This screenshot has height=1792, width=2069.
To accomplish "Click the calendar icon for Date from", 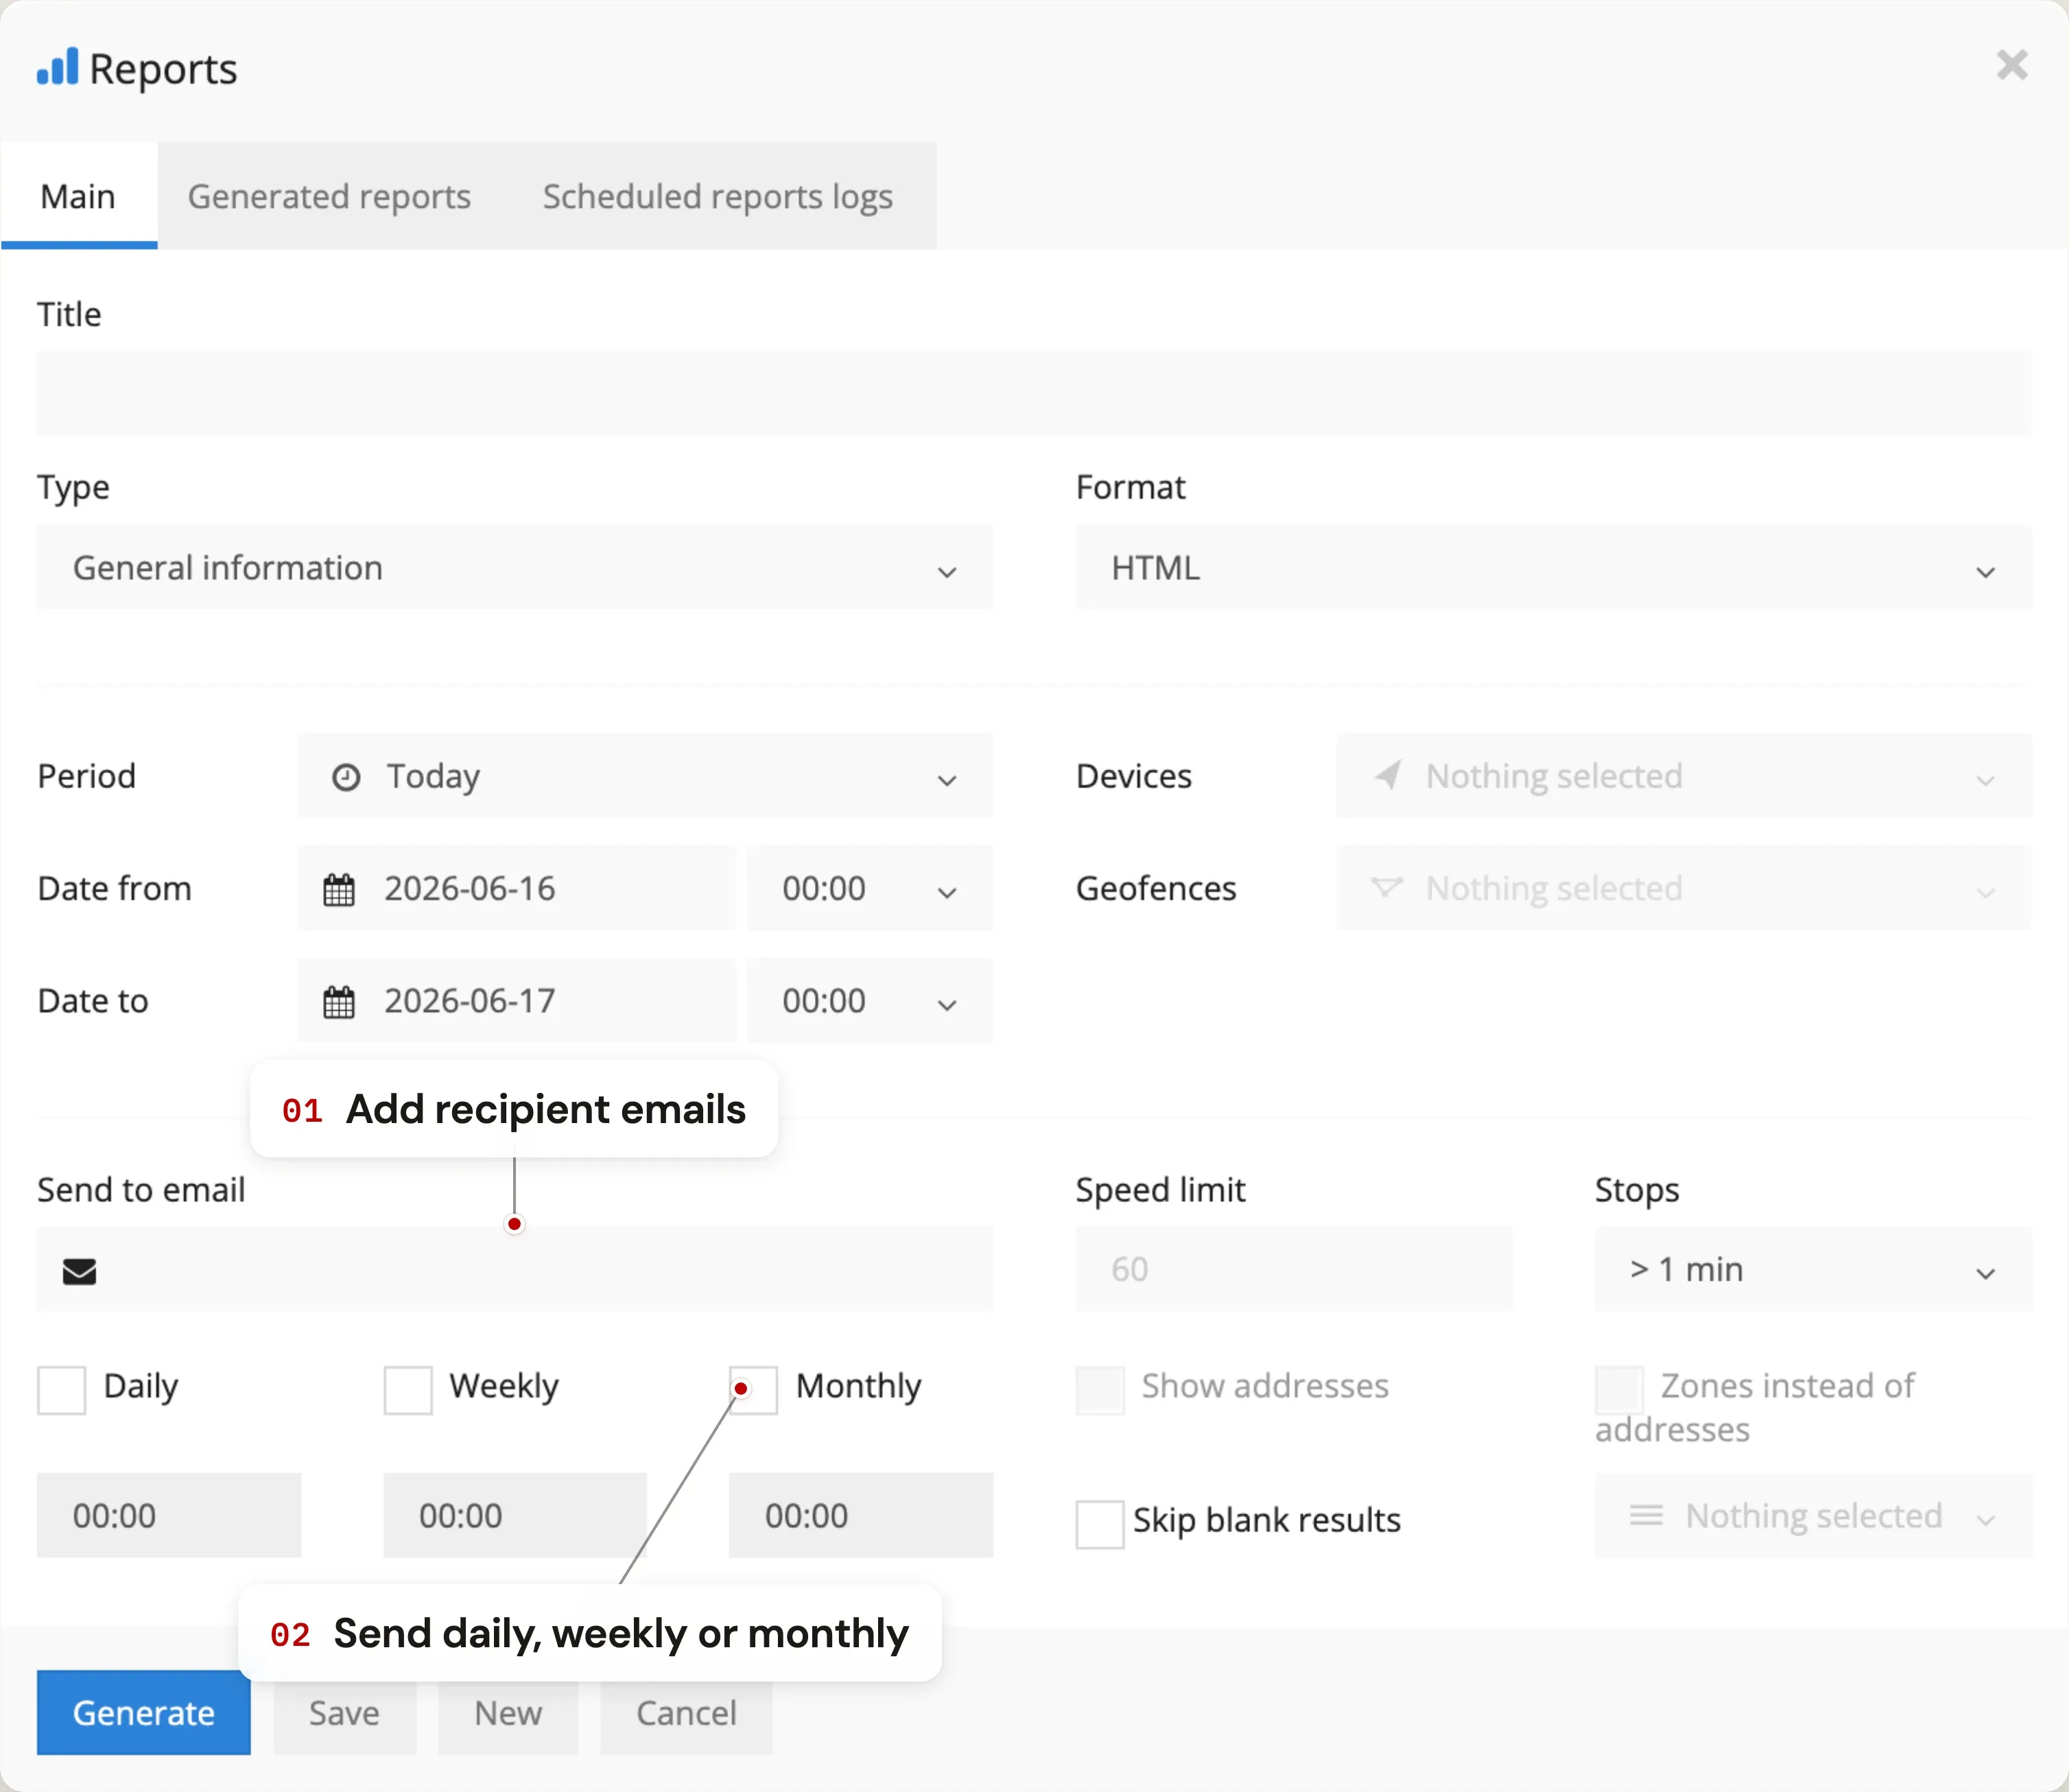I will click(339, 889).
